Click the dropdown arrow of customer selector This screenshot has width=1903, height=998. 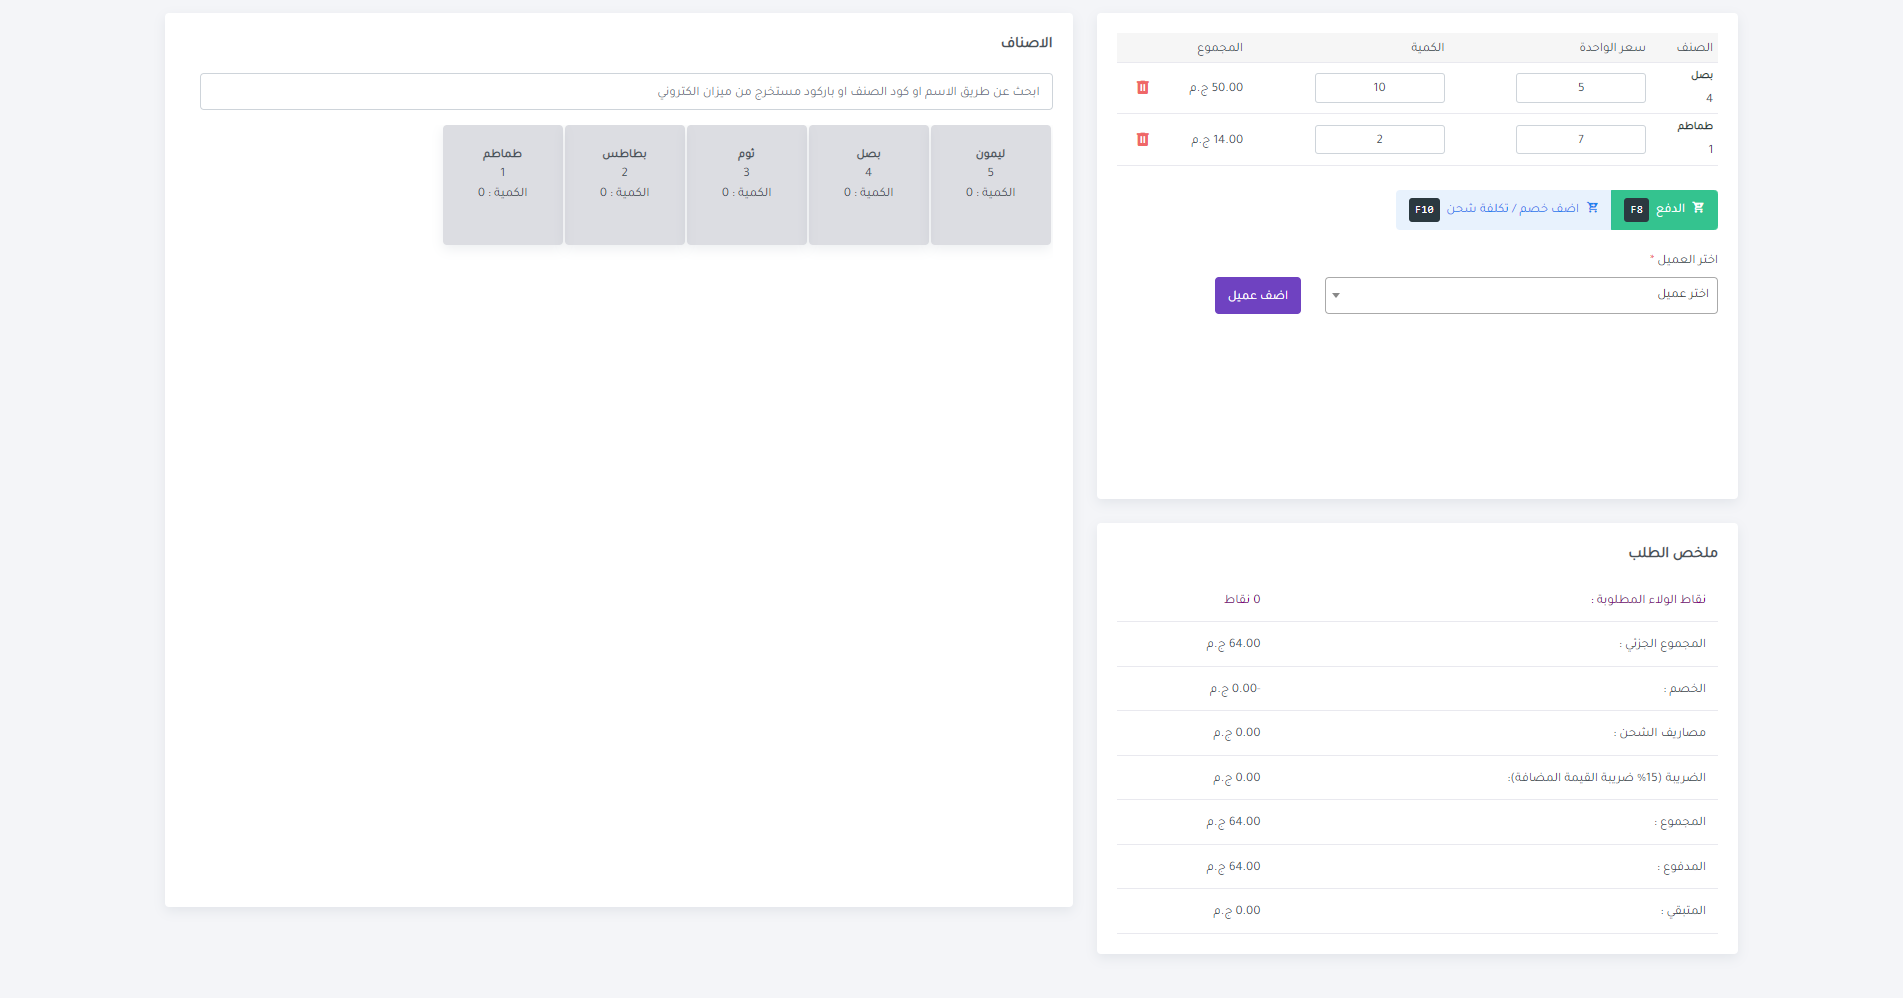point(1336,295)
